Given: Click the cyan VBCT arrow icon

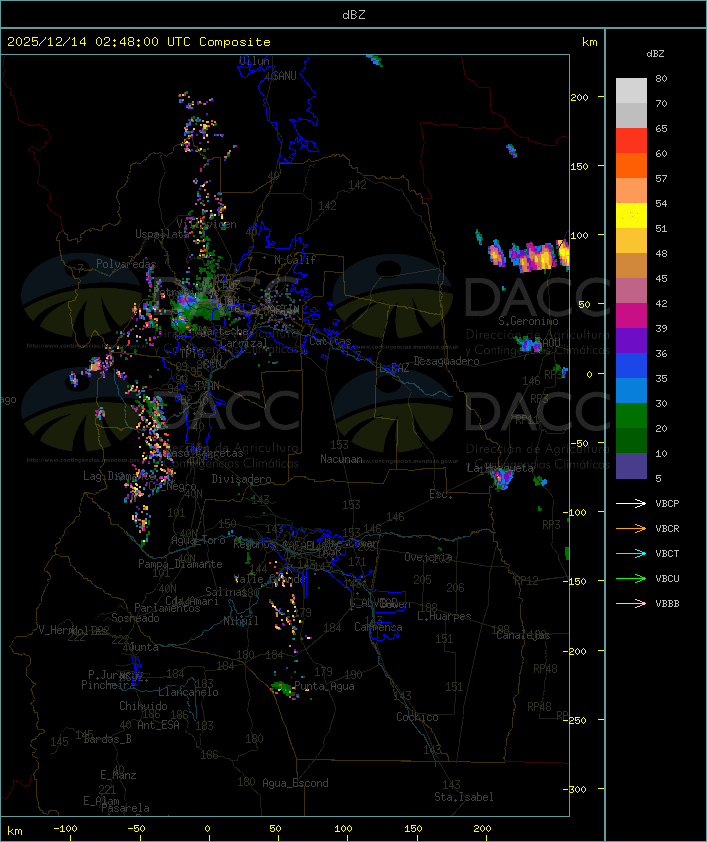Looking at the screenshot, I should pyautogui.click(x=631, y=553).
